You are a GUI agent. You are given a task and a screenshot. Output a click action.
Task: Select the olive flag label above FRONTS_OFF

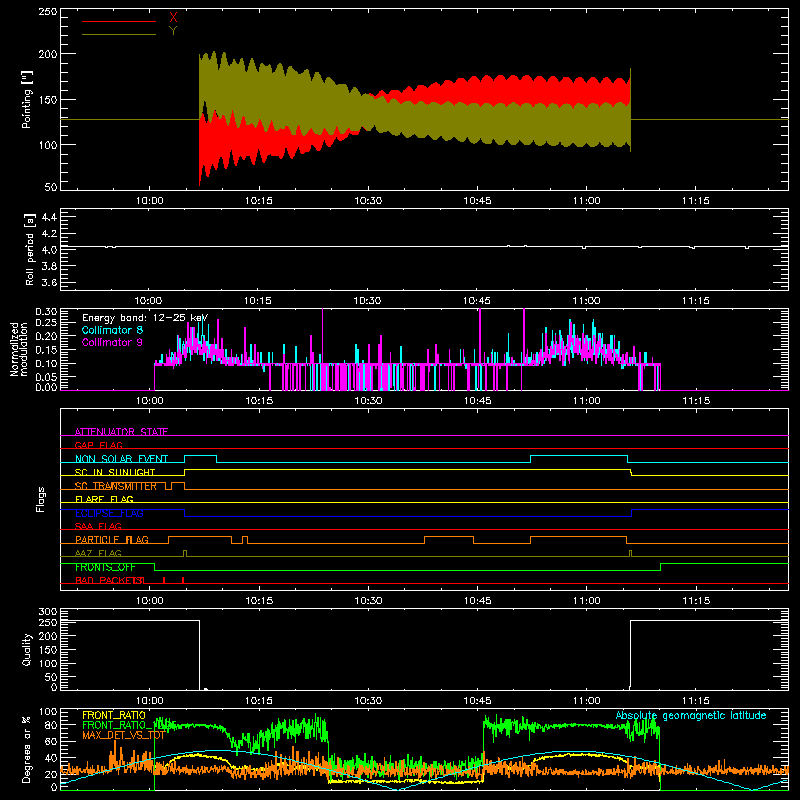(98, 553)
